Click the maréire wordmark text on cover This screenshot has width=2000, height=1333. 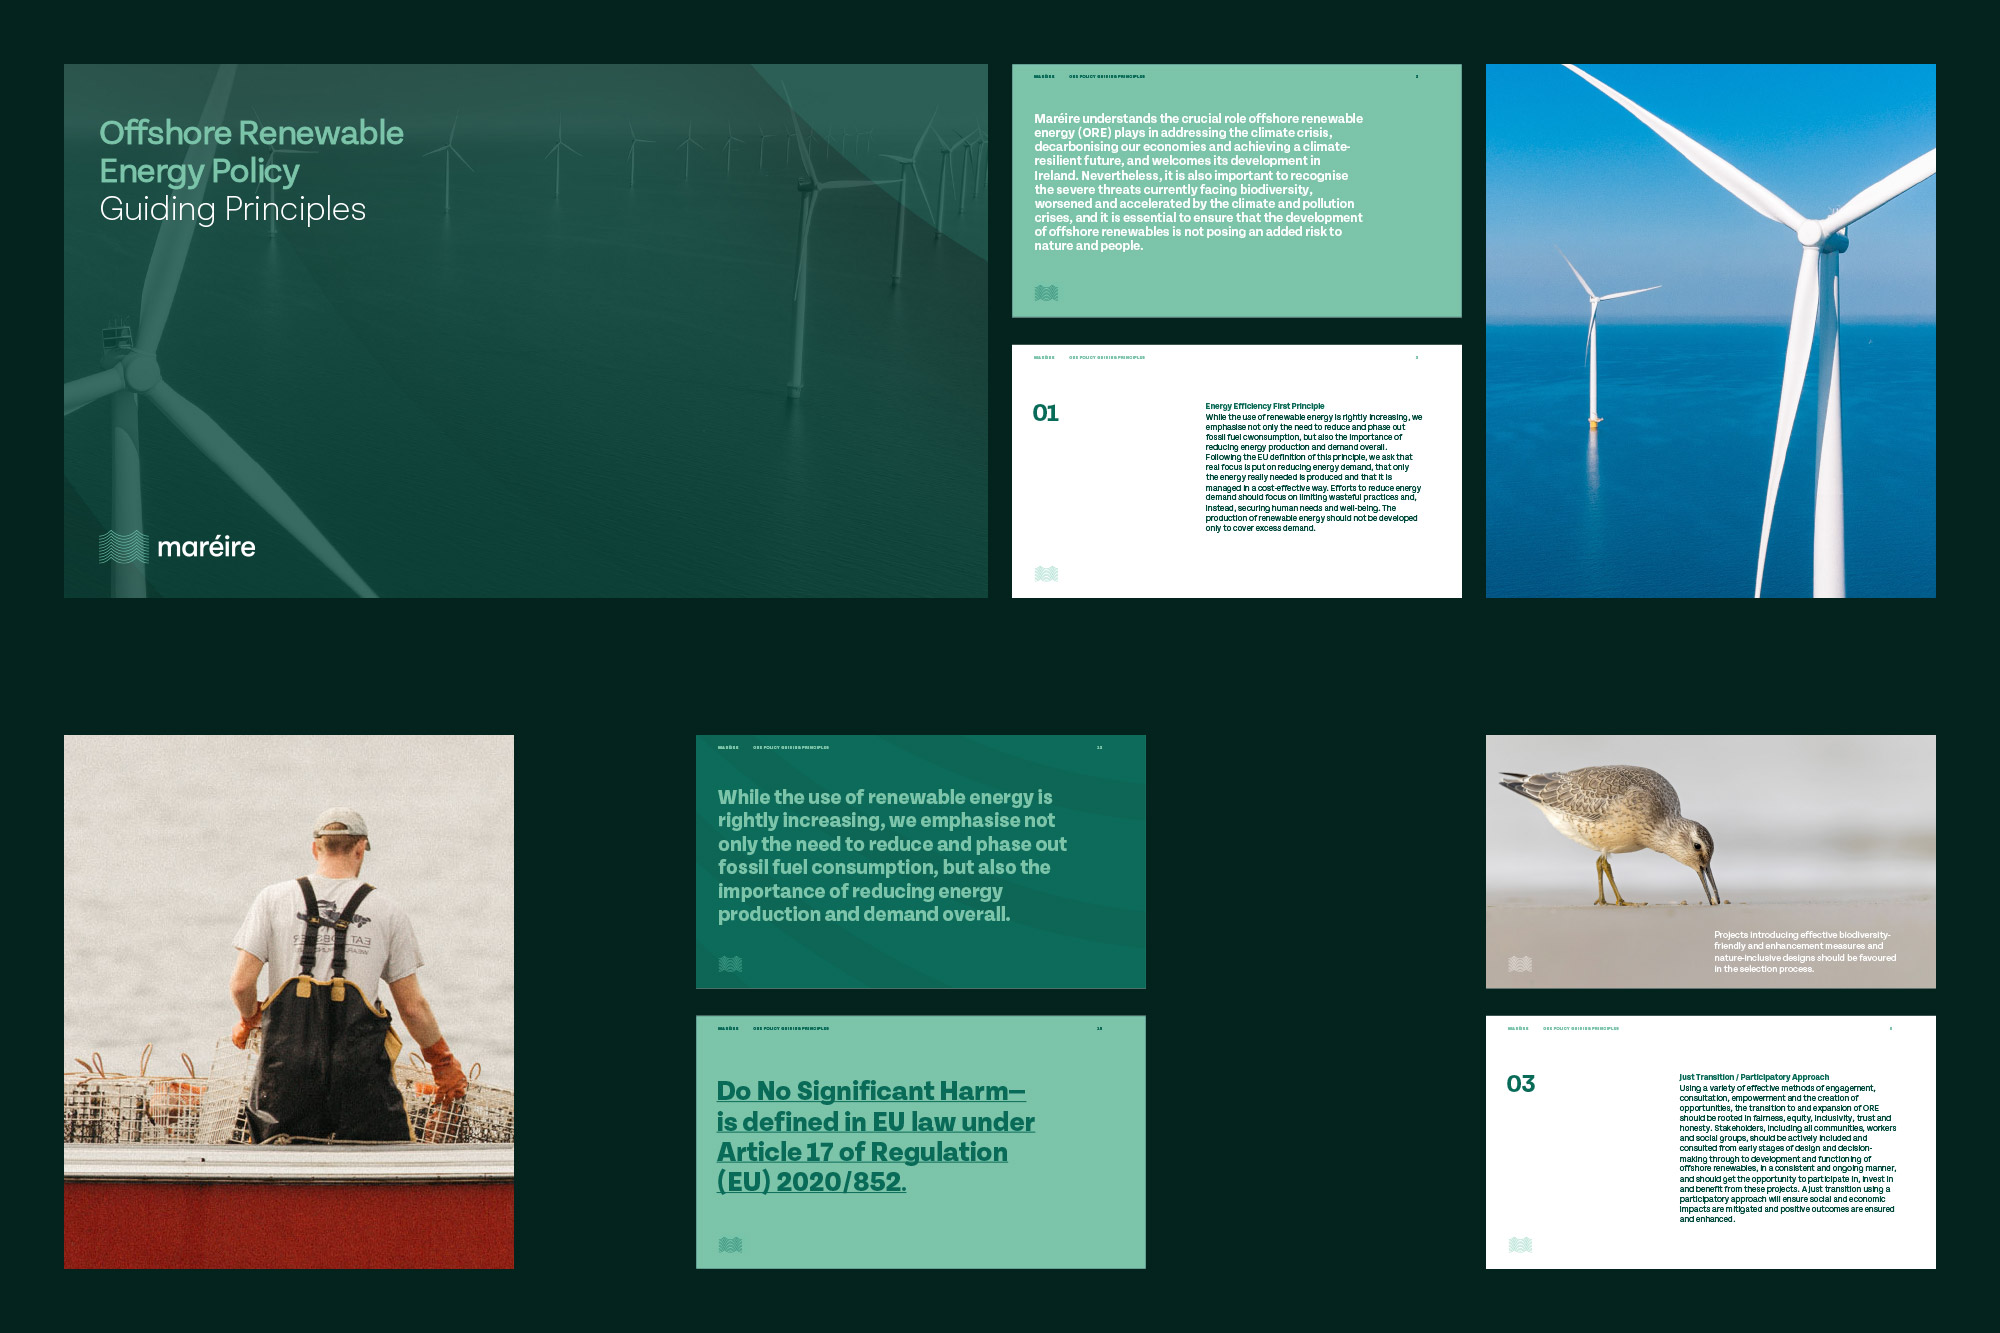(x=206, y=547)
